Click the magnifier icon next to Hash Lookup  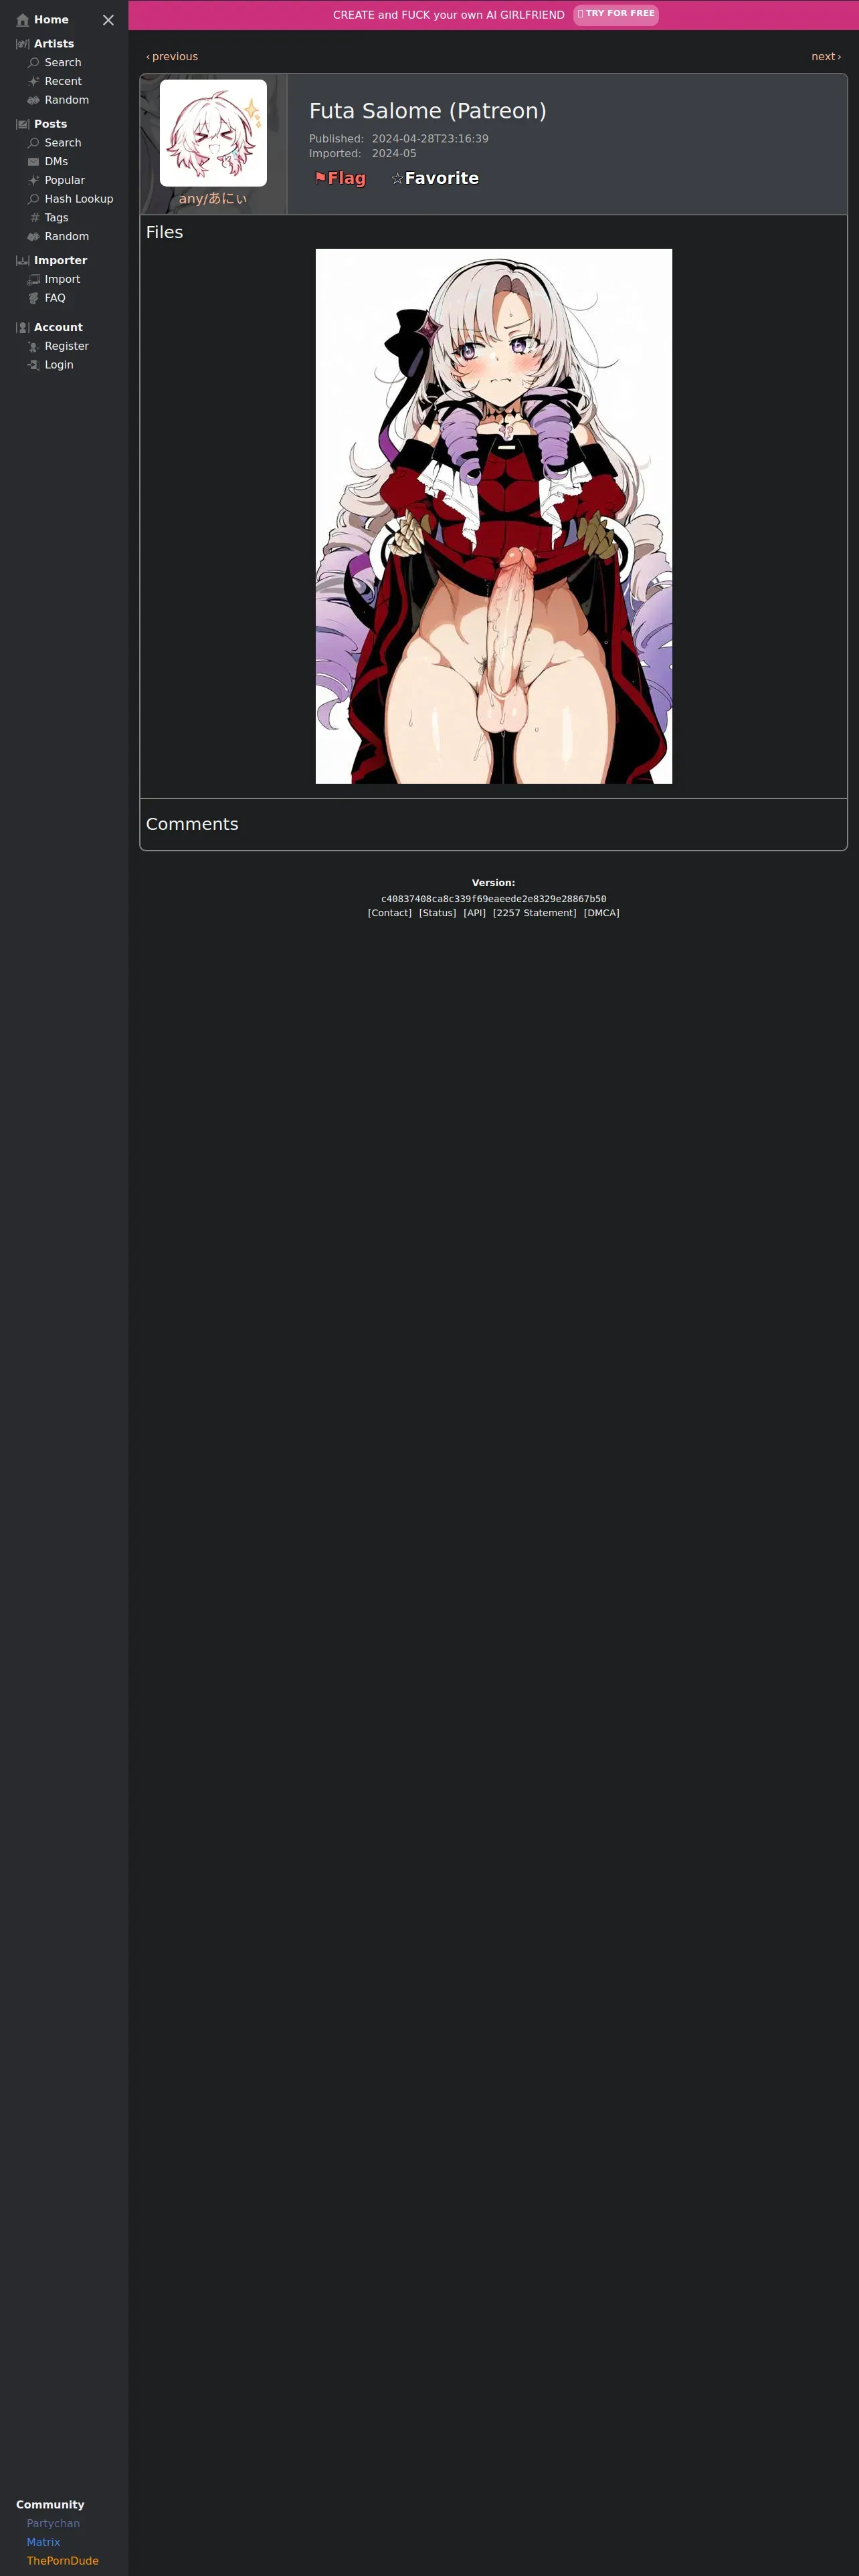pyautogui.click(x=34, y=199)
